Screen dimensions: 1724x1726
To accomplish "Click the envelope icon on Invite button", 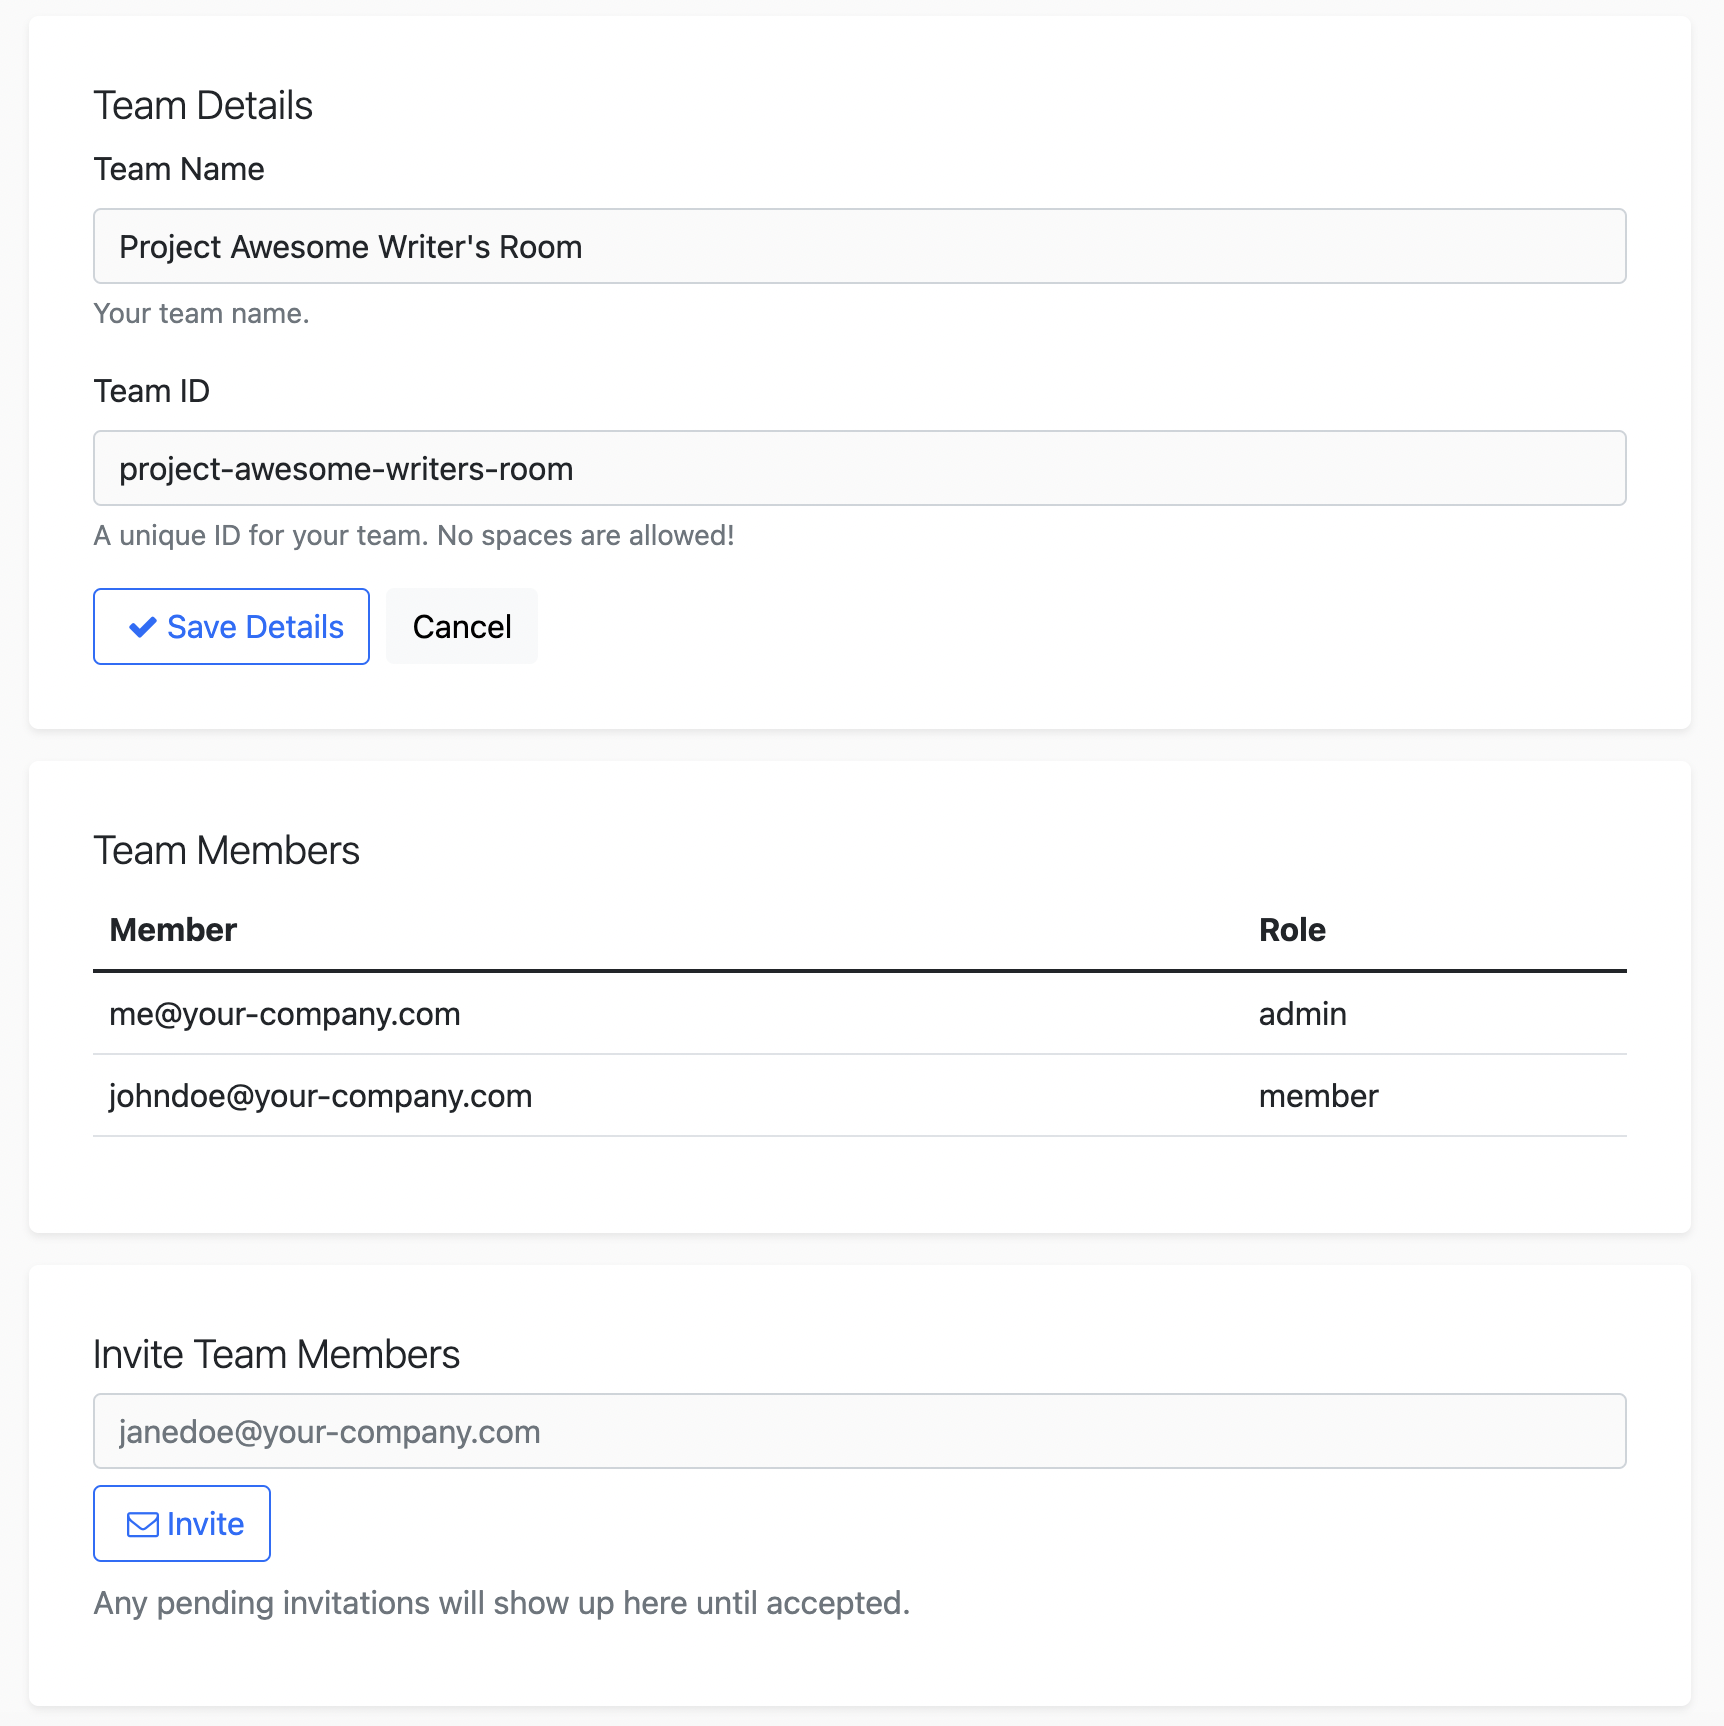I will [142, 1524].
